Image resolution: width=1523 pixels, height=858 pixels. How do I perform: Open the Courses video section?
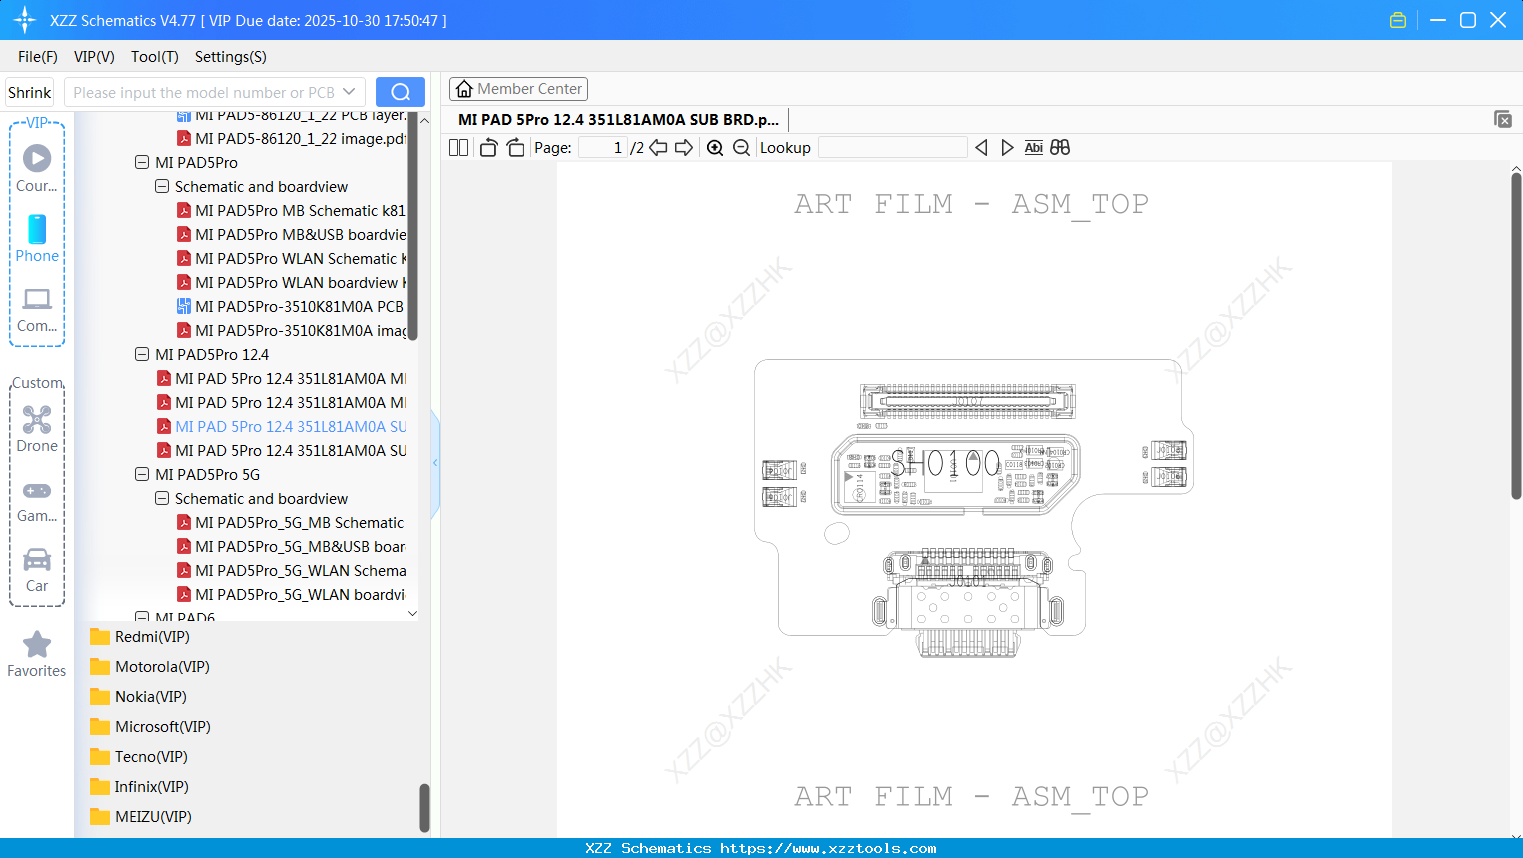click(x=37, y=168)
